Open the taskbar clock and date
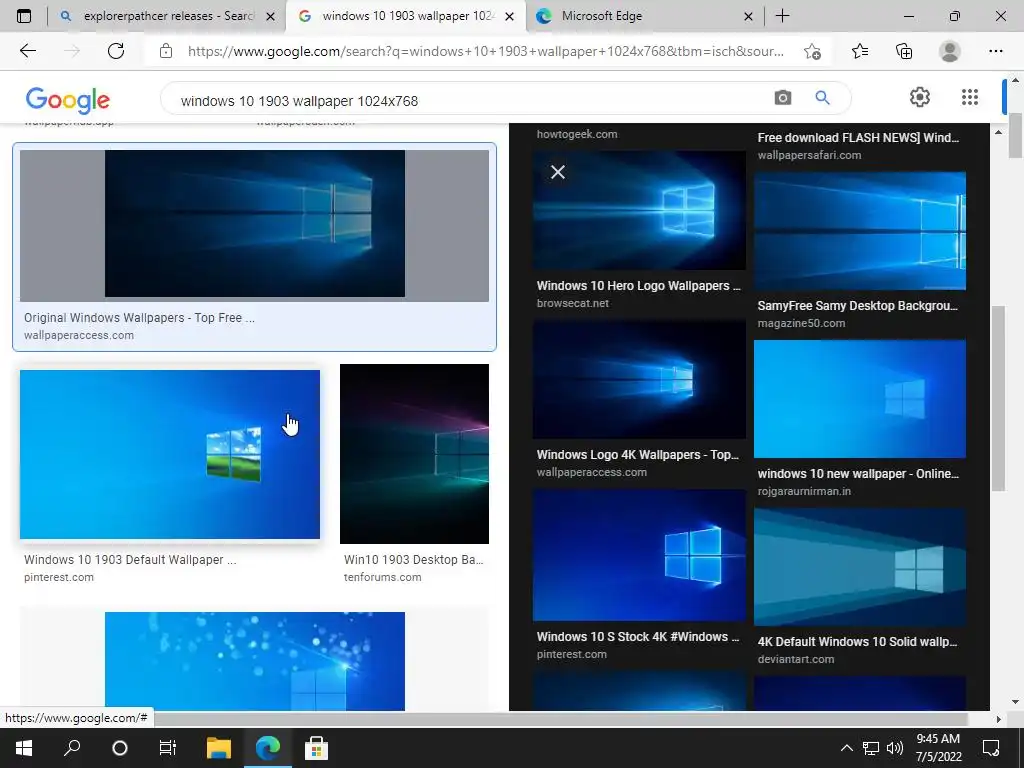The height and width of the screenshot is (768, 1024). (x=938, y=748)
